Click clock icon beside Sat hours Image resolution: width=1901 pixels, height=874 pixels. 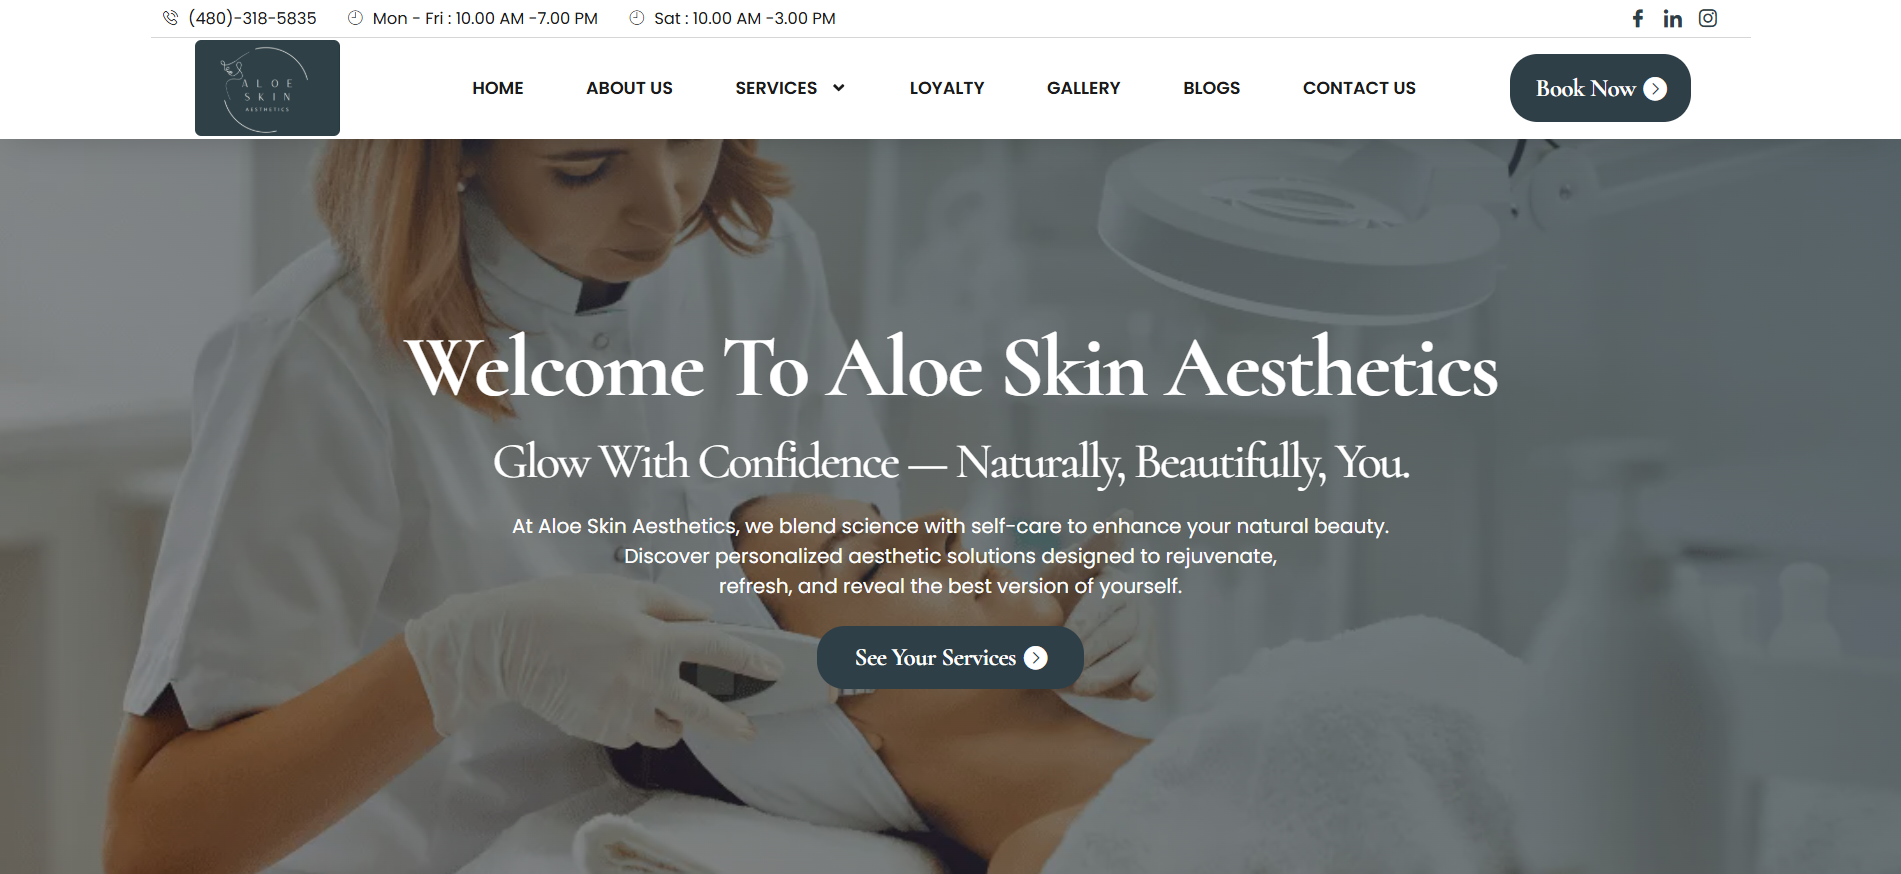click(x=637, y=18)
